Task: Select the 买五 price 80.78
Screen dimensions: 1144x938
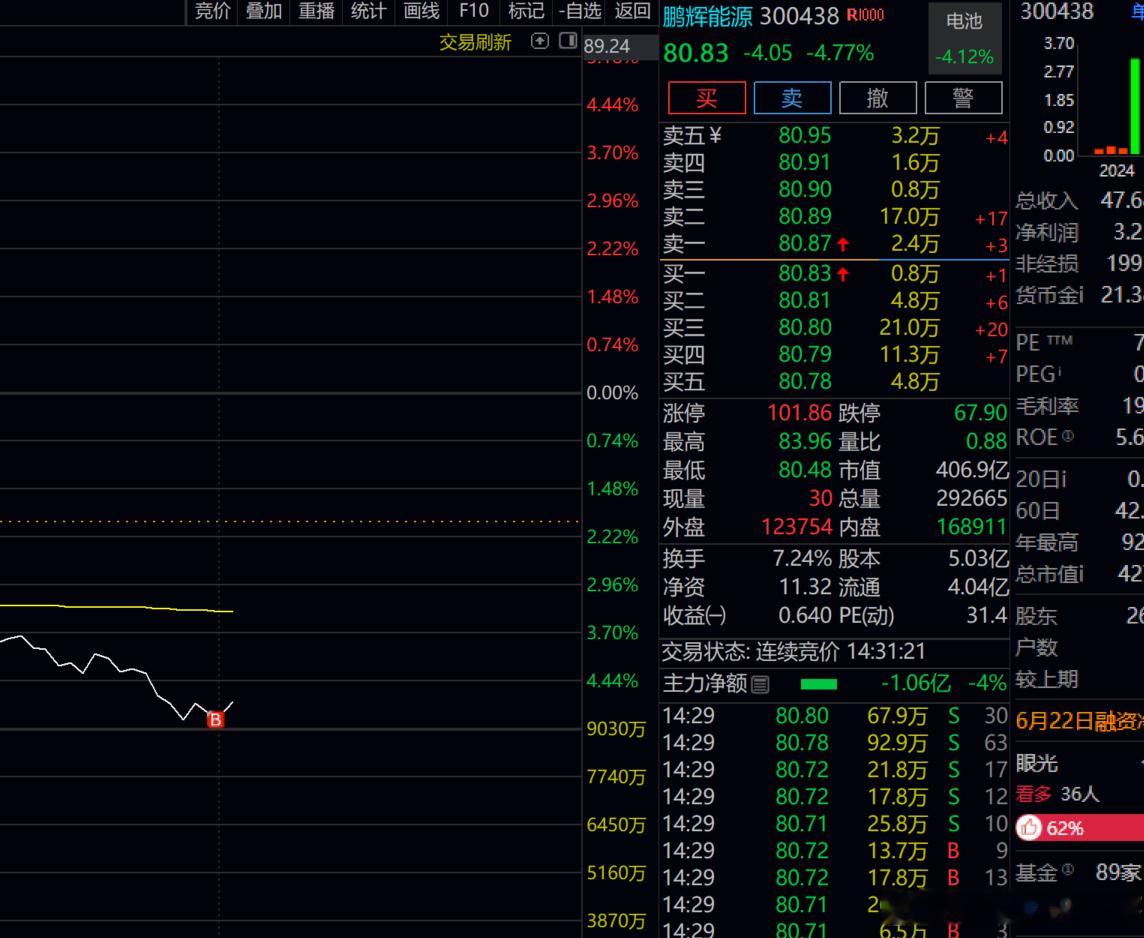Action: [x=805, y=381]
